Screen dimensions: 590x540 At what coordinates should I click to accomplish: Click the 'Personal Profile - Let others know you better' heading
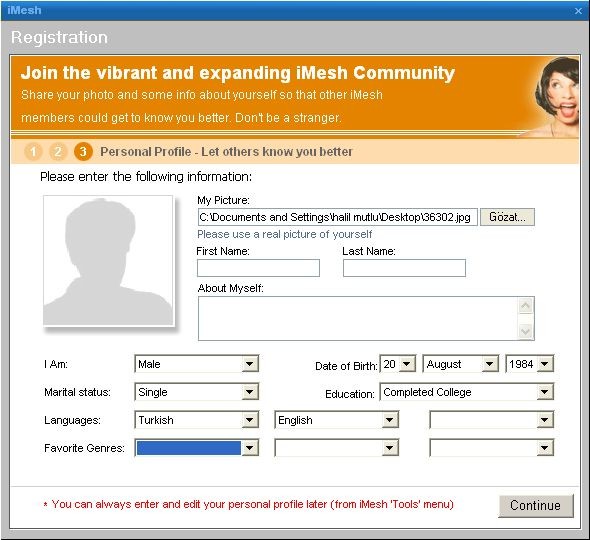(x=226, y=152)
